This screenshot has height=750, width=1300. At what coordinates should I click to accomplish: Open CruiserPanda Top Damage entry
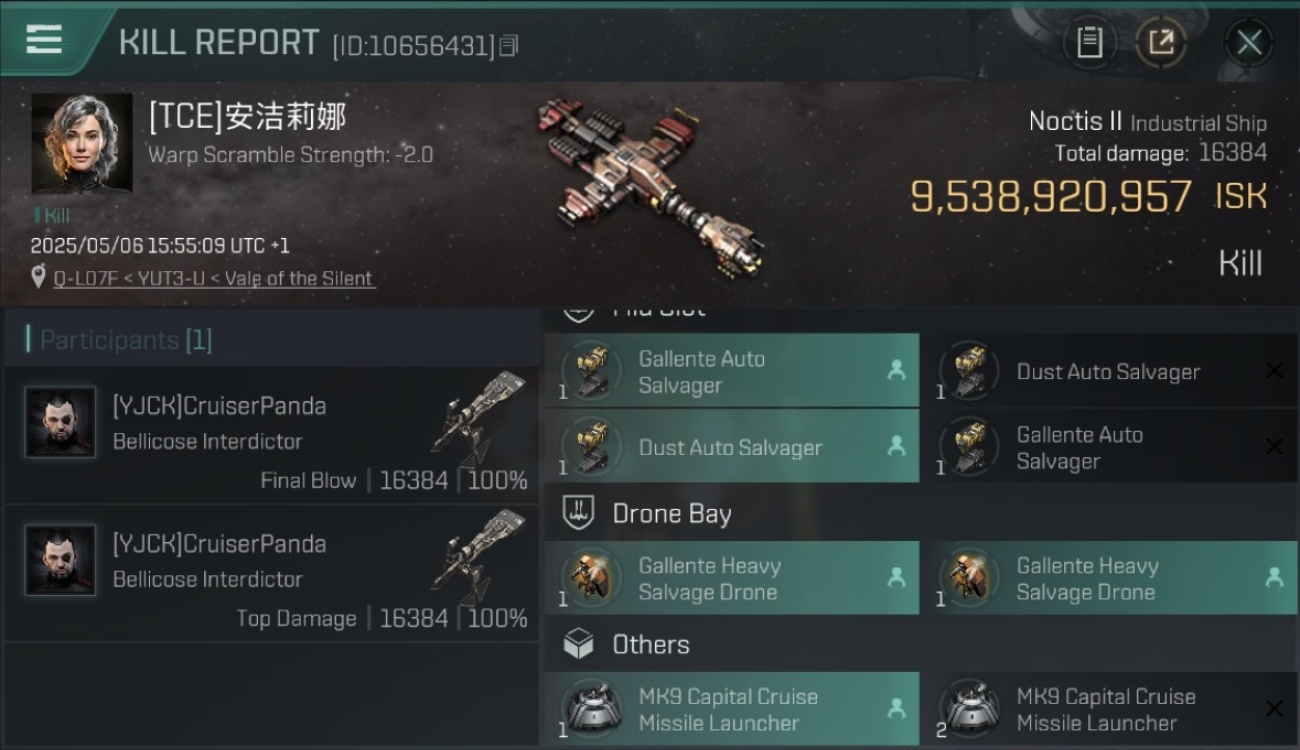coord(272,573)
